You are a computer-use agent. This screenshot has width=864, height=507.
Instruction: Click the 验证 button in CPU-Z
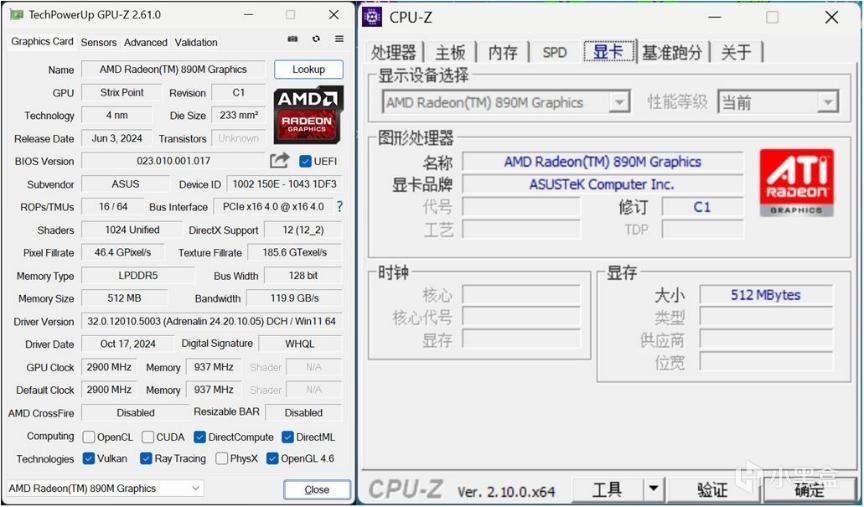click(x=712, y=489)
